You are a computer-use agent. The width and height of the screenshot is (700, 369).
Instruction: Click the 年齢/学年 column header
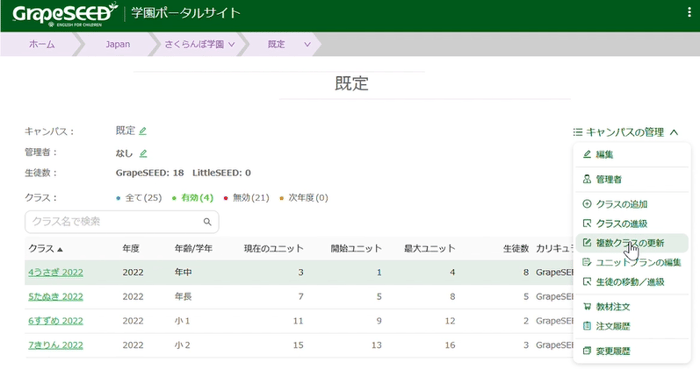[193, 249]
